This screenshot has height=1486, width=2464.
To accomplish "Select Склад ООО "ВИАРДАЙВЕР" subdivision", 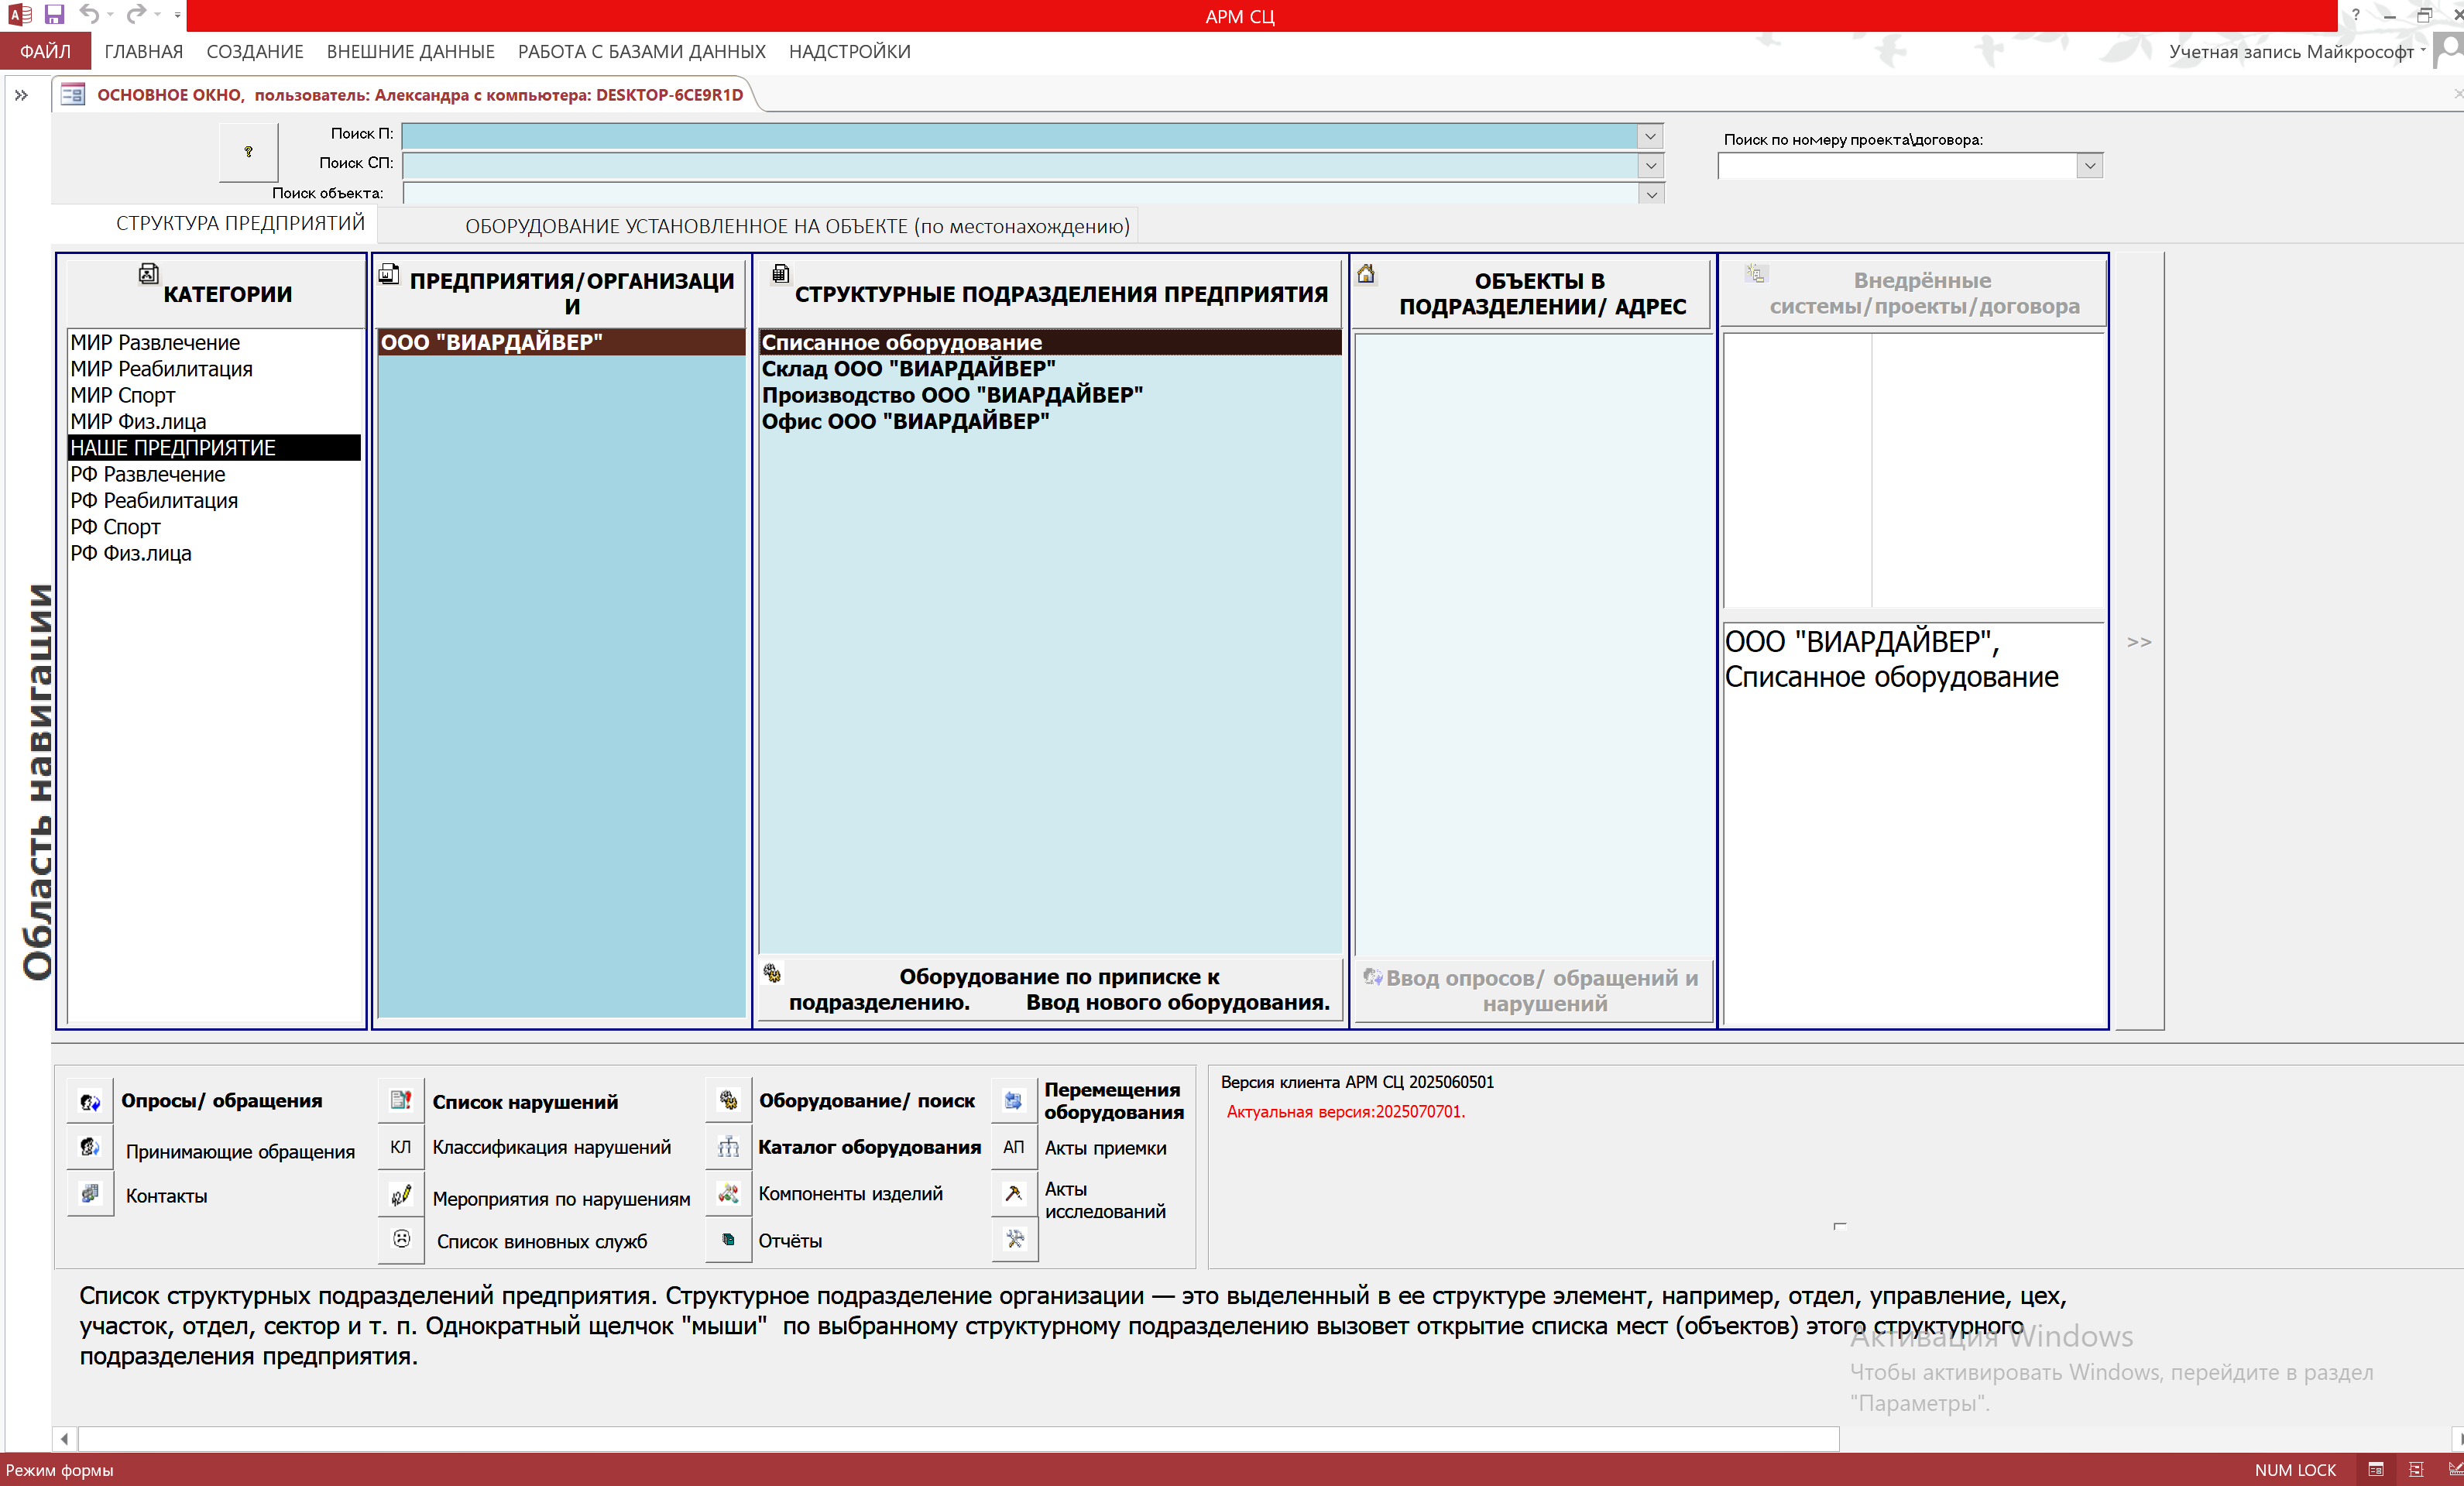I will 908,369.
